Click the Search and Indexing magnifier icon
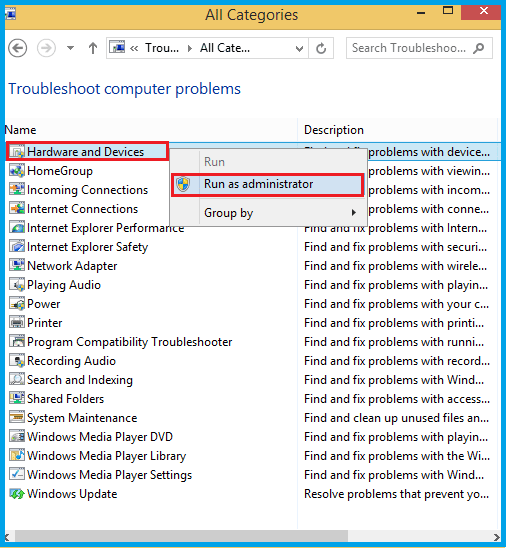This screenshot has width=506, height=548. (x=17, y=380)
